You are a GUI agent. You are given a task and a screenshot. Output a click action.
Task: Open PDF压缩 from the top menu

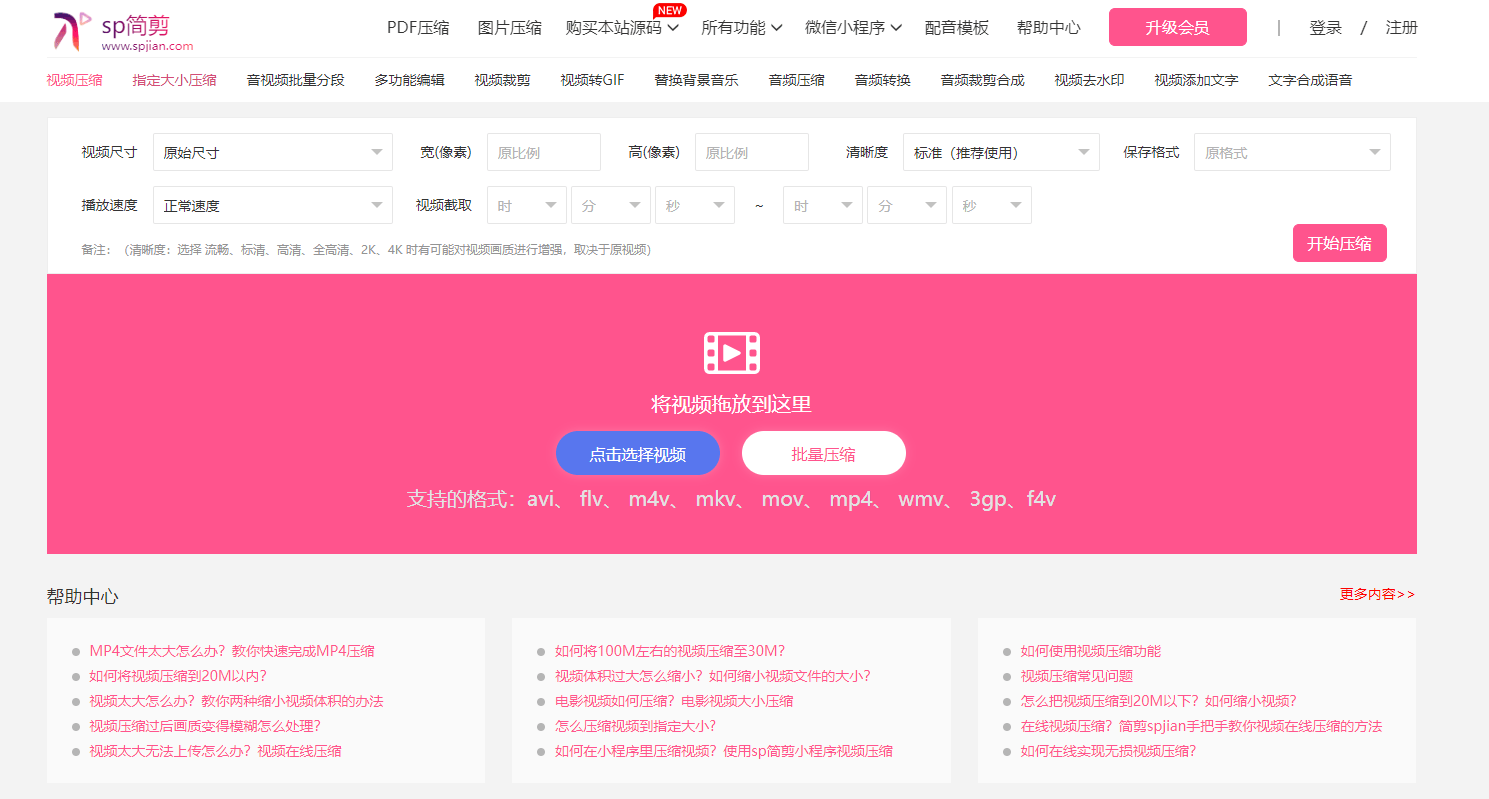417,28
